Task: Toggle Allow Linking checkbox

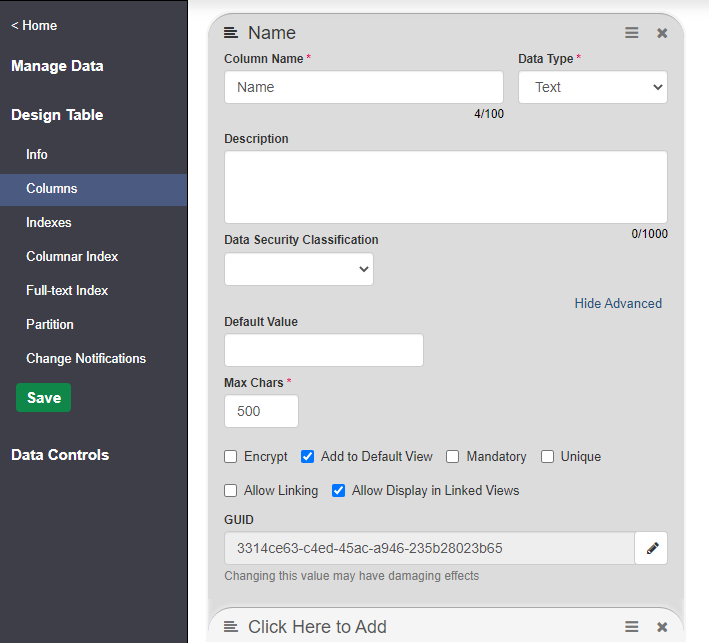Action: [231, 491]
